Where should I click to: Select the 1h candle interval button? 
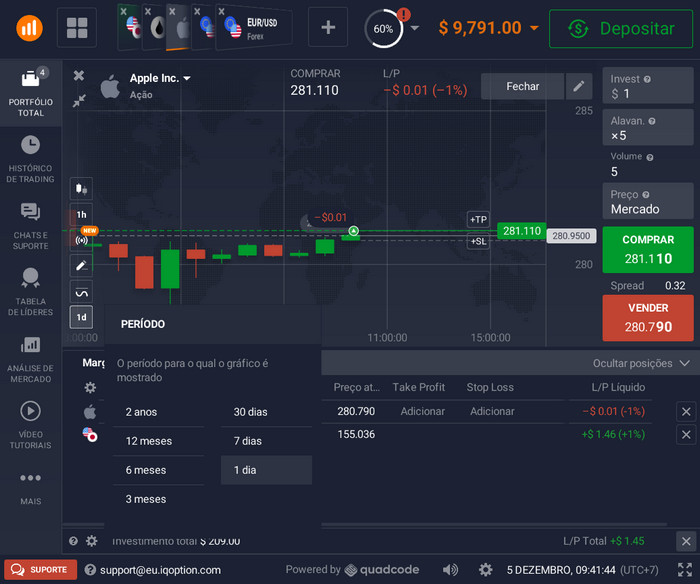click(x=81, y=215)
